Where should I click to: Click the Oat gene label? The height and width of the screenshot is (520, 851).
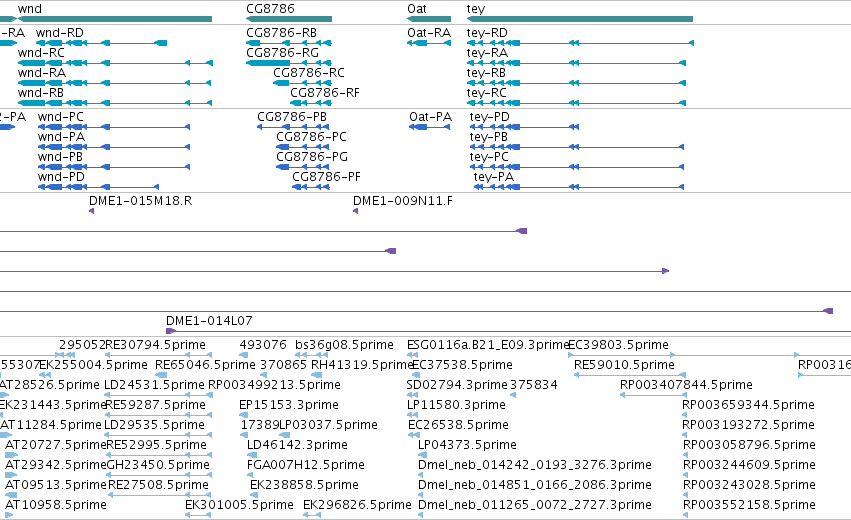(417, 9)
